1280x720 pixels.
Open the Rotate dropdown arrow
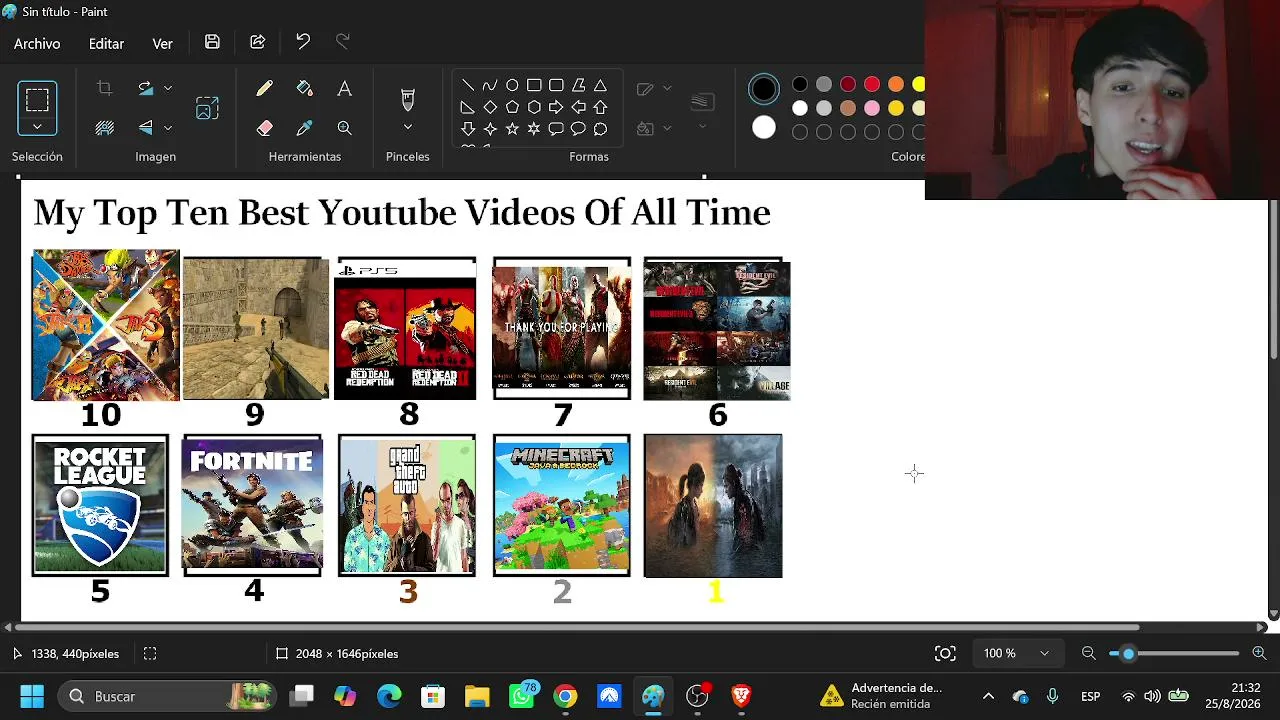click(167, 88)
